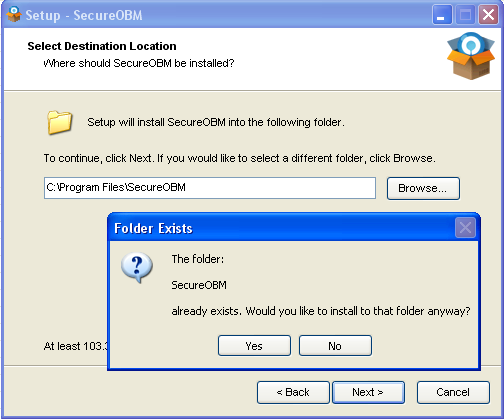Viewport: 504px width, 420px height.
Task: Click the Select Destination Location heading
Action: click(102, 46)
